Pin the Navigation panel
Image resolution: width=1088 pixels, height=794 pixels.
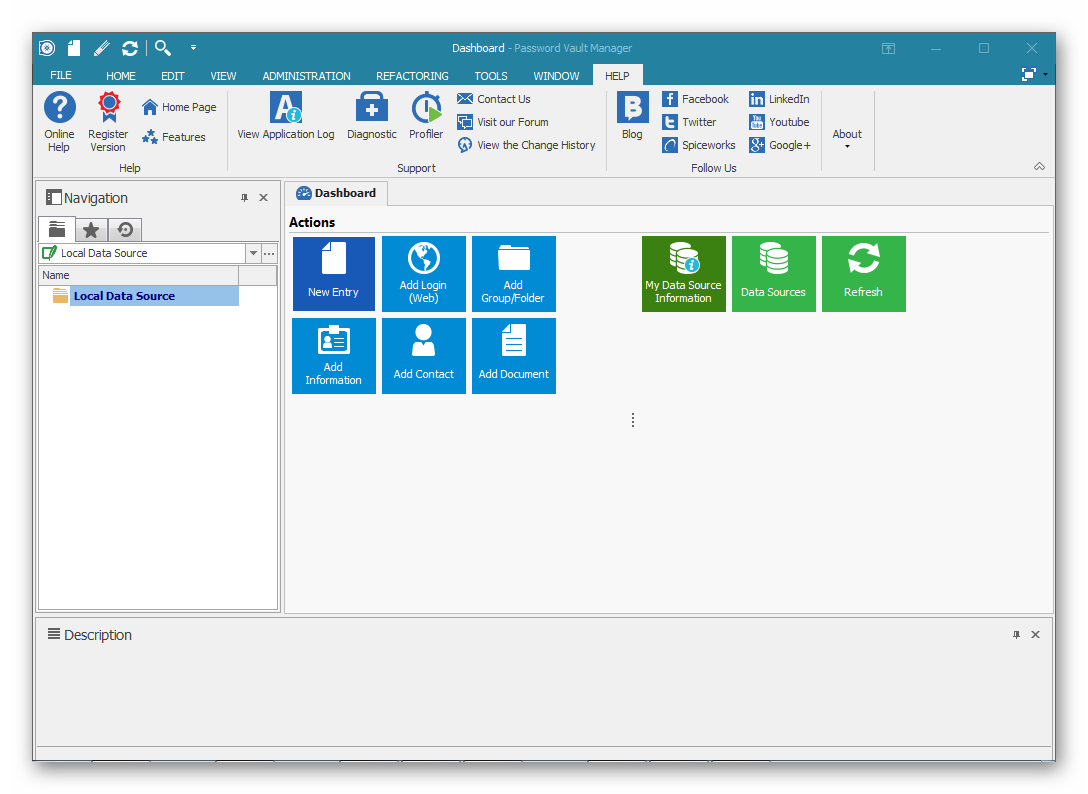pyautogui.click(x=244, y=198)
